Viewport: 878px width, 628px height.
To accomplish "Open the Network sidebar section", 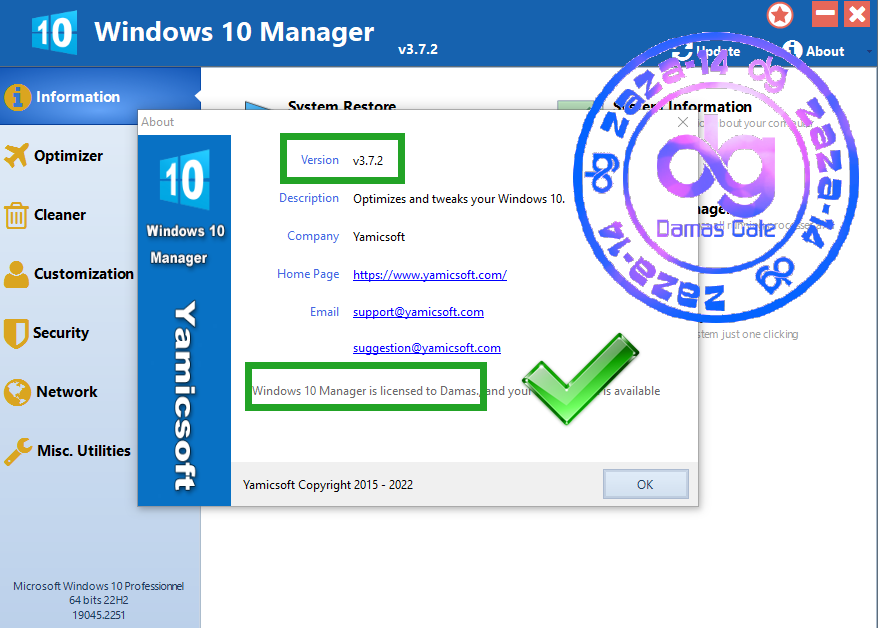I will point(67,392).
